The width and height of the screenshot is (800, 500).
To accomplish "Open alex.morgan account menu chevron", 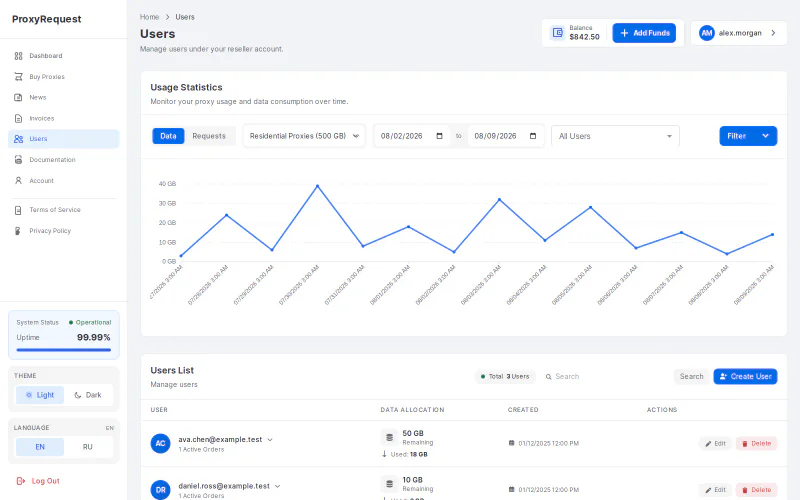I will point(773,33).
